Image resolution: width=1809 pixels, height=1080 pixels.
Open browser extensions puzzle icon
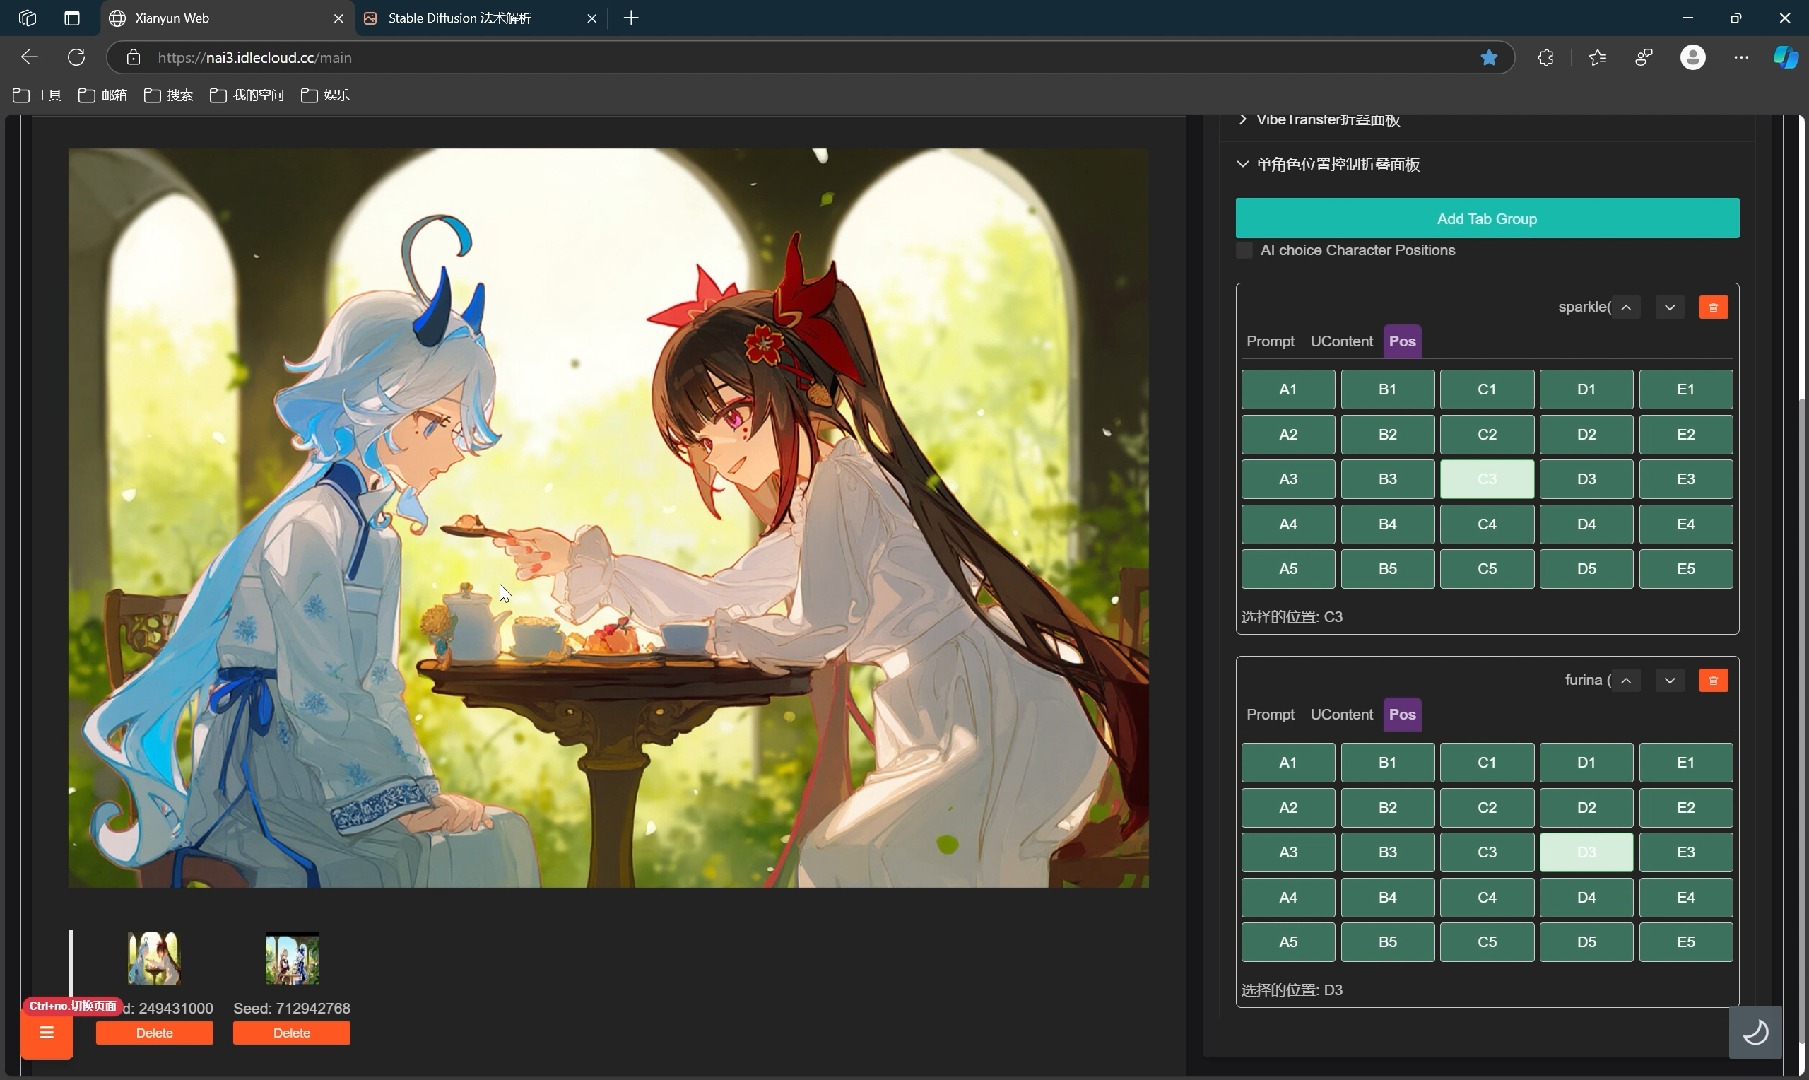point(1545,57)
